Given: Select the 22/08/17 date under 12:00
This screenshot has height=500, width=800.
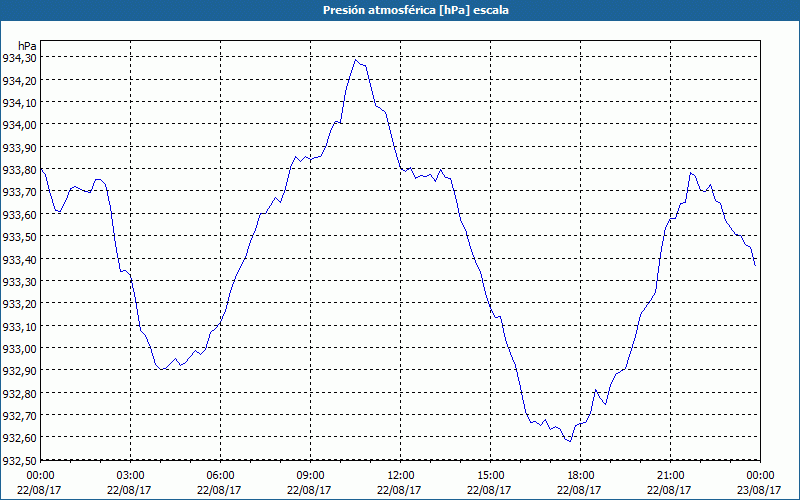Looking at the screenshot, I should coord(399,490).
